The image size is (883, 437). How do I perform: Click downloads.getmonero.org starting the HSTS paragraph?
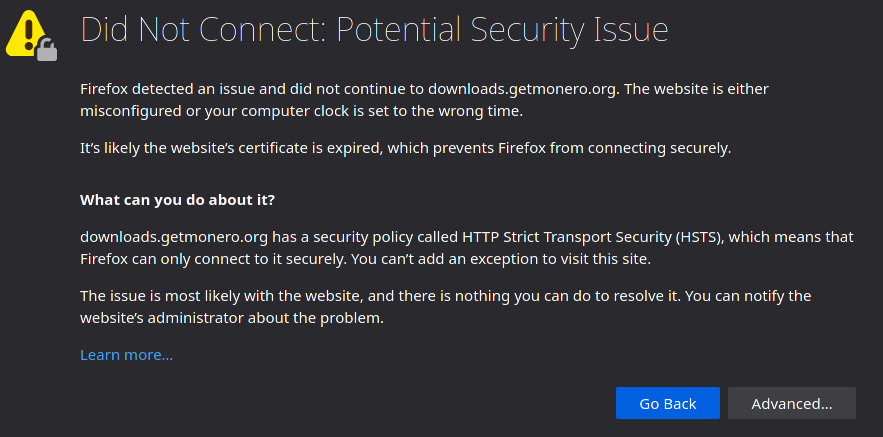[174, 237]
